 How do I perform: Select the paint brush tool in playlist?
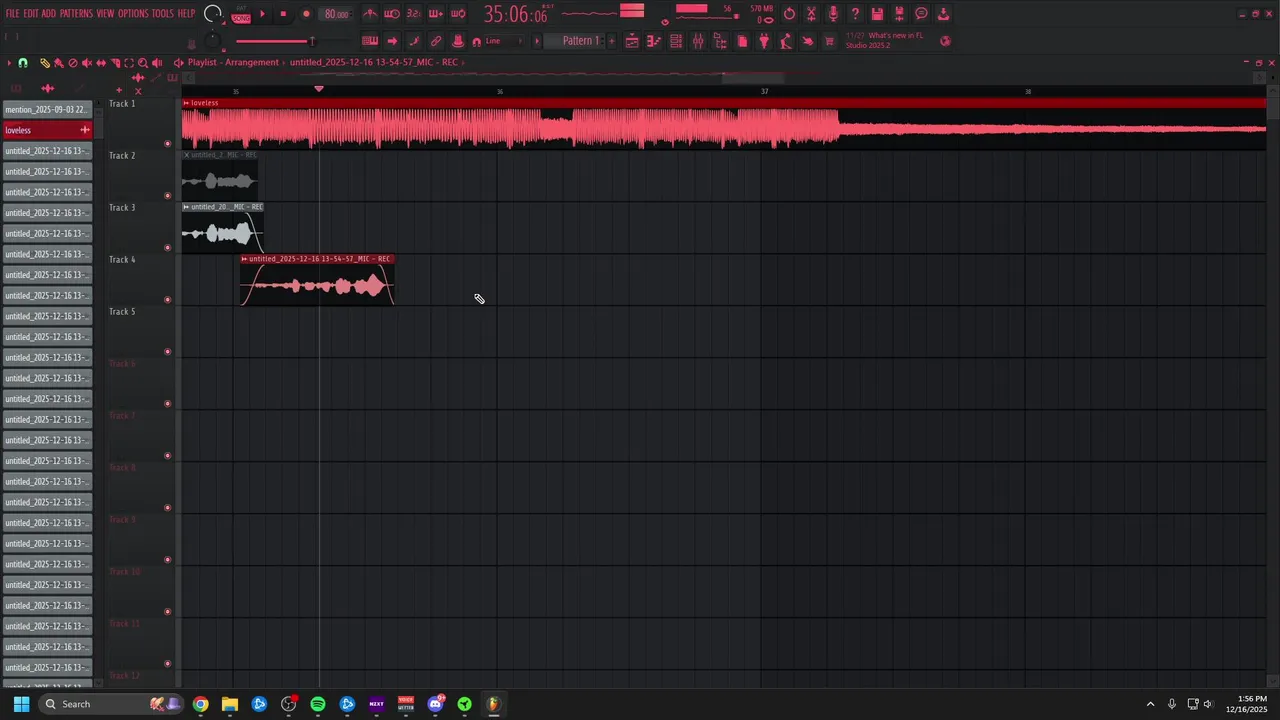point(59,63)
